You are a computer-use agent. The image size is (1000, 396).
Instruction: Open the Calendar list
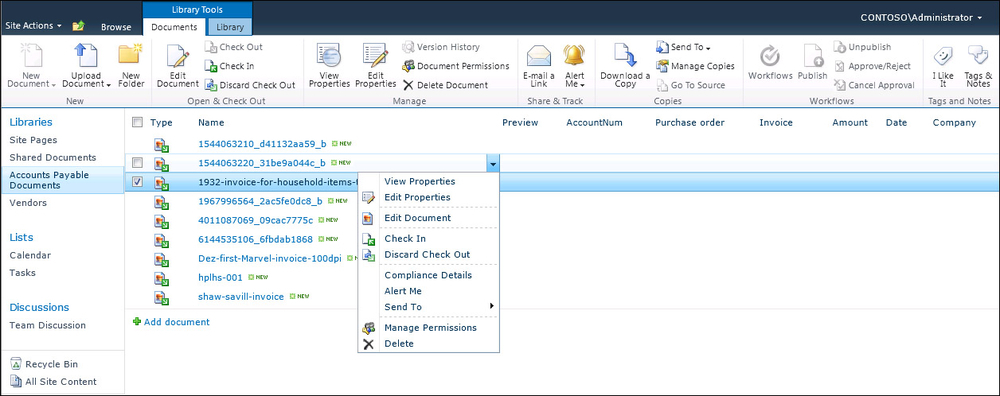[30, 255]
